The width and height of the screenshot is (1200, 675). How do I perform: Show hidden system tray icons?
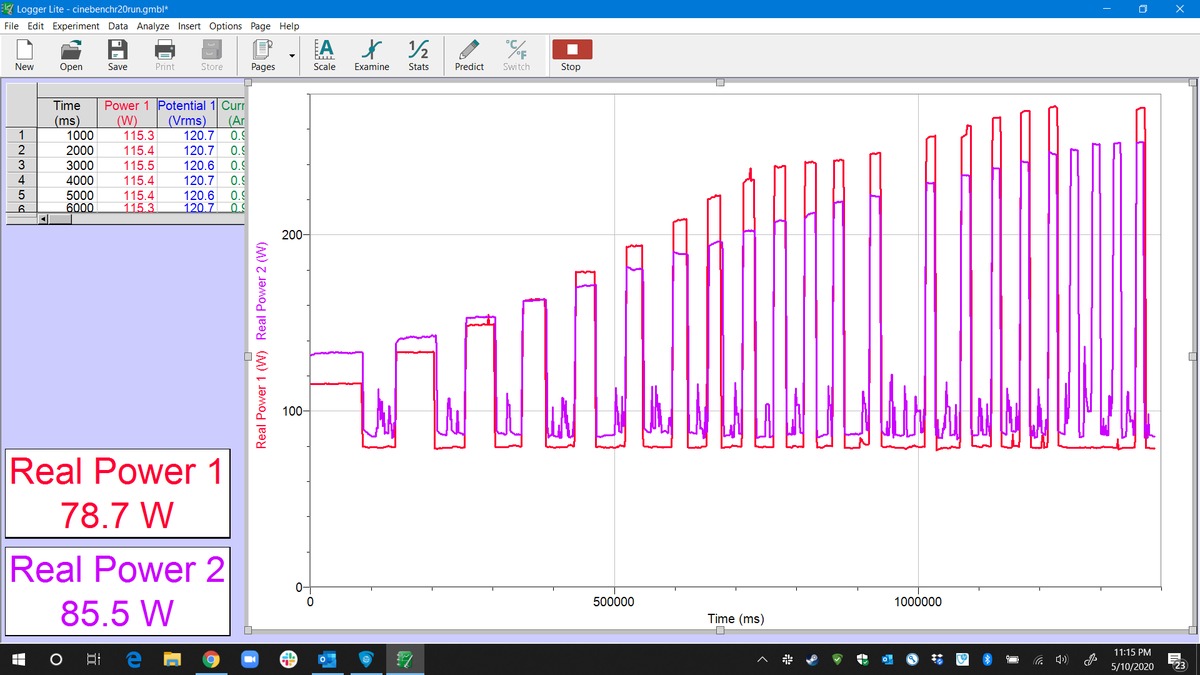point(762,659)
